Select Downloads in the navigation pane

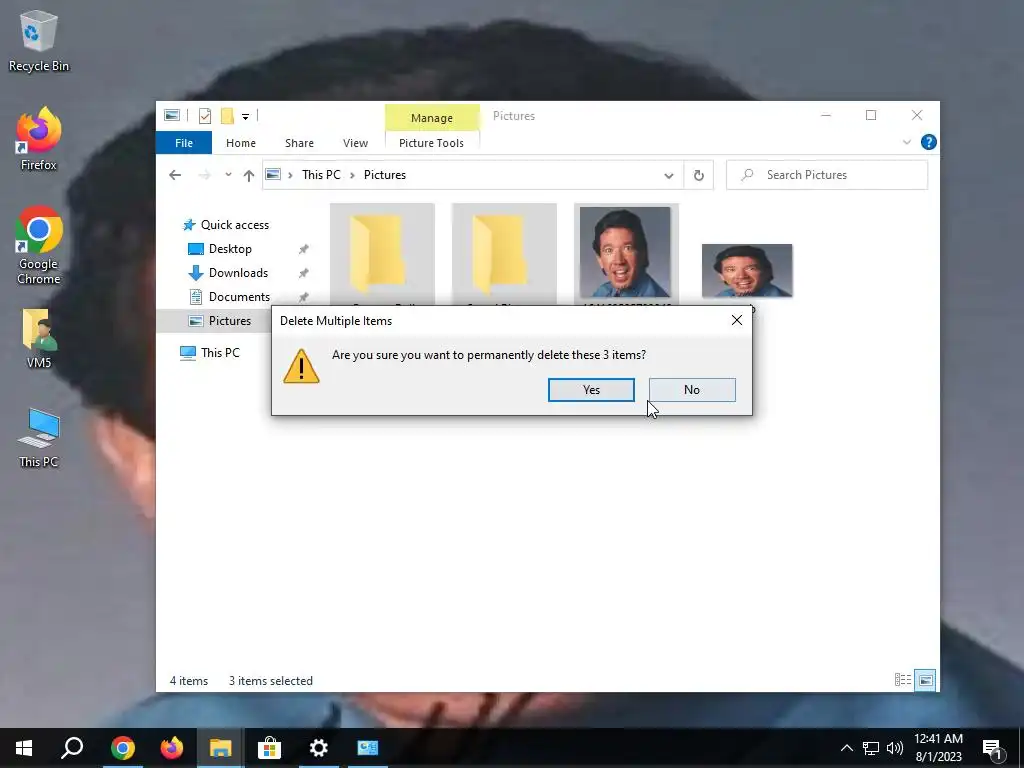tap(238, 273)
